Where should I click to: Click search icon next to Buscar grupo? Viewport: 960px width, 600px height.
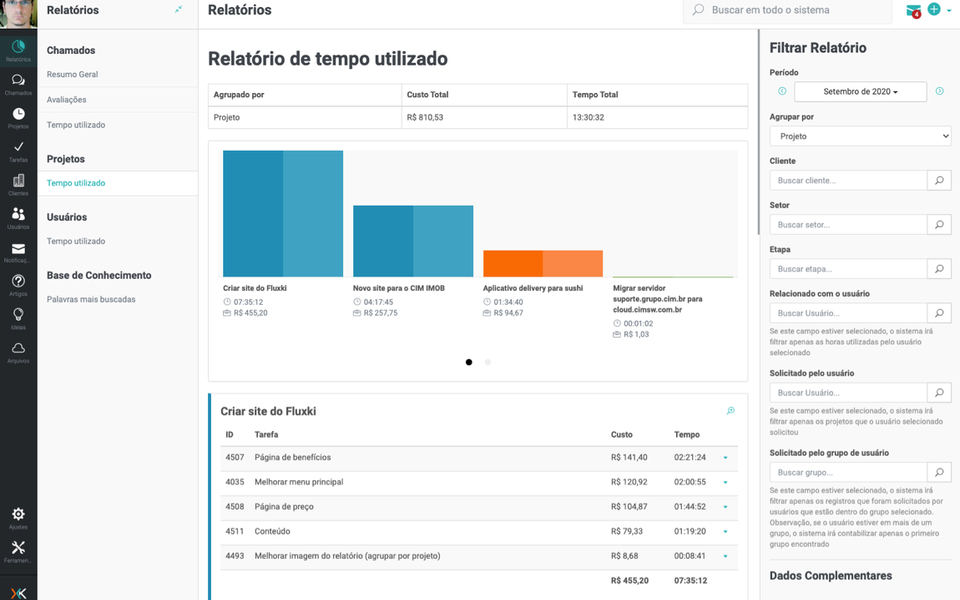pos(939,472)
